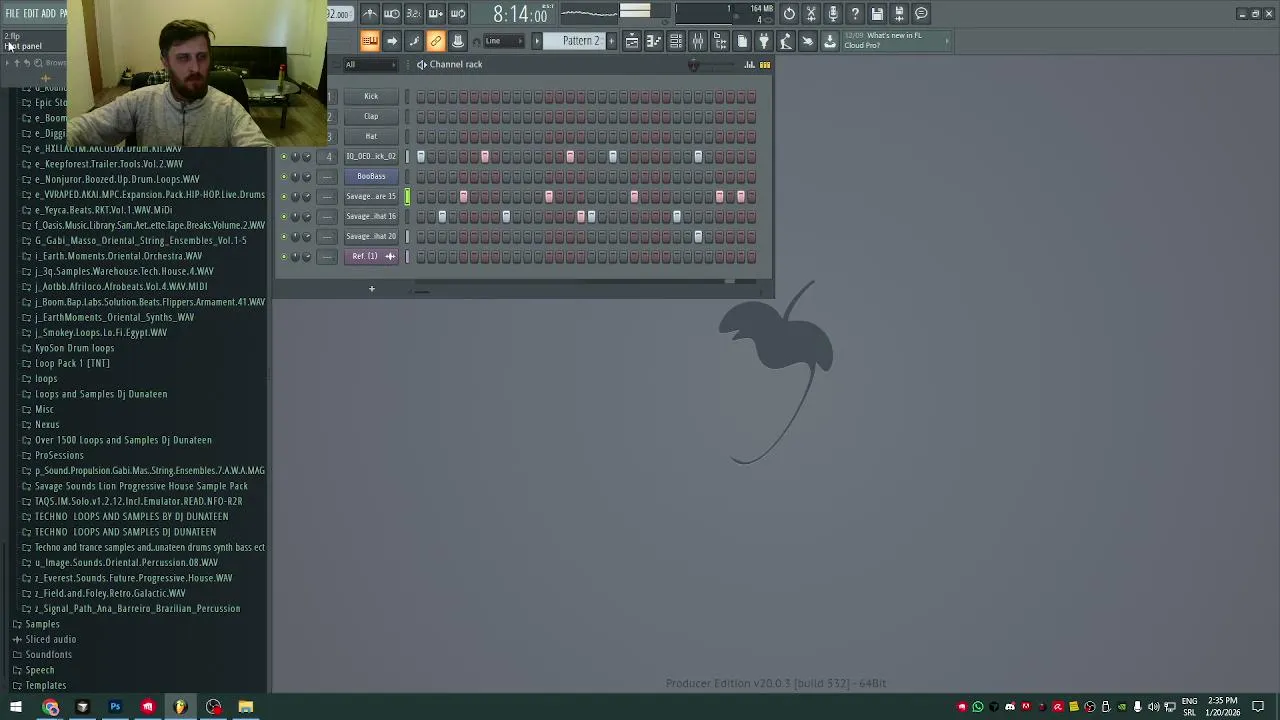
Task: Expand the Soundfonts folder
Action: pyautogui.click(x=48, y=655)
